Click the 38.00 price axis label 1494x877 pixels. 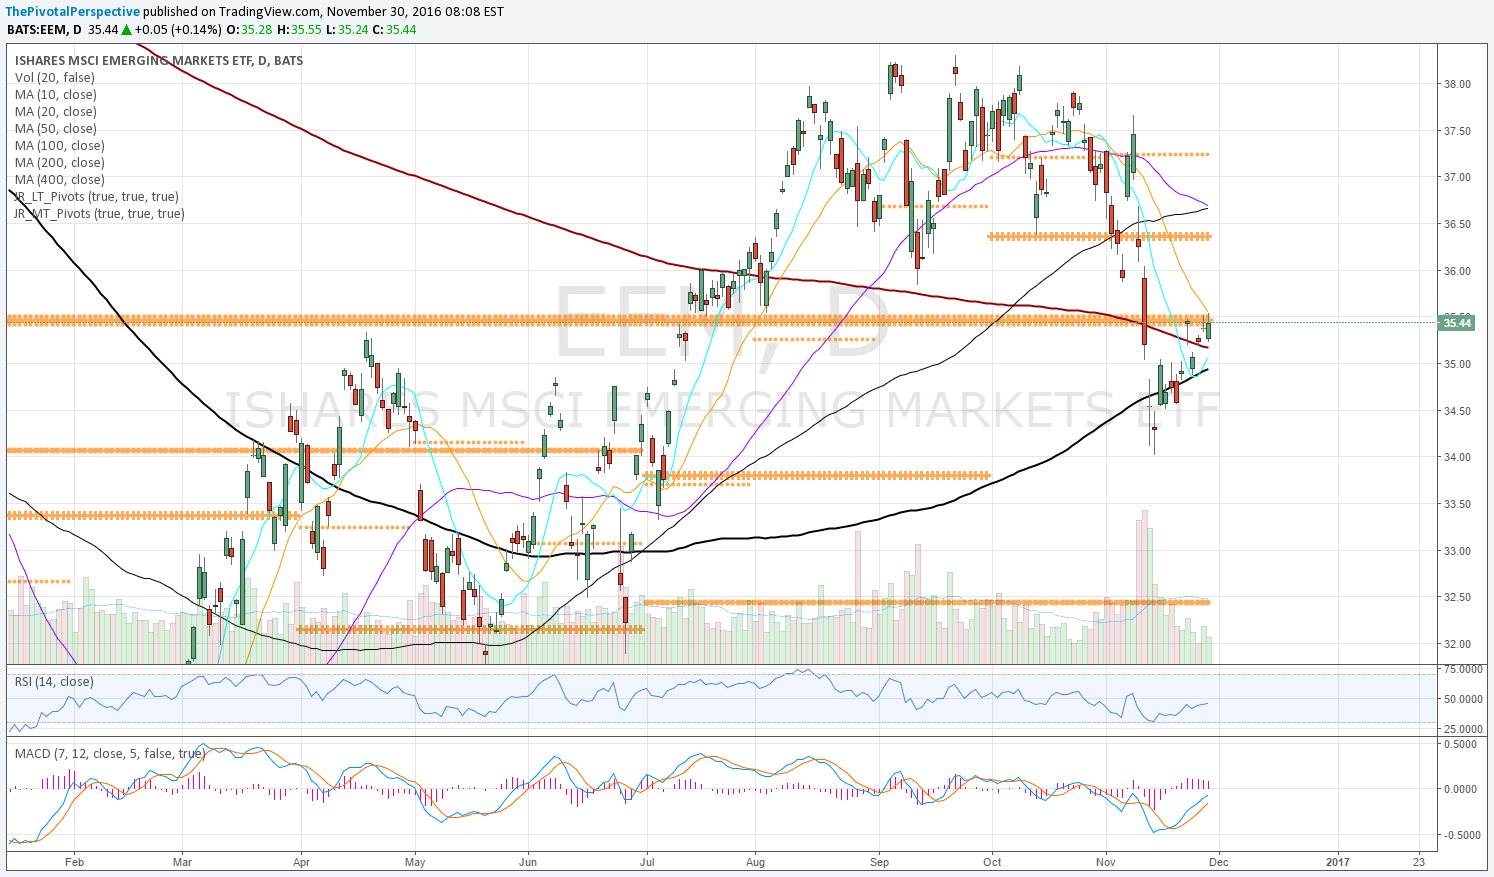[1457, 84]
